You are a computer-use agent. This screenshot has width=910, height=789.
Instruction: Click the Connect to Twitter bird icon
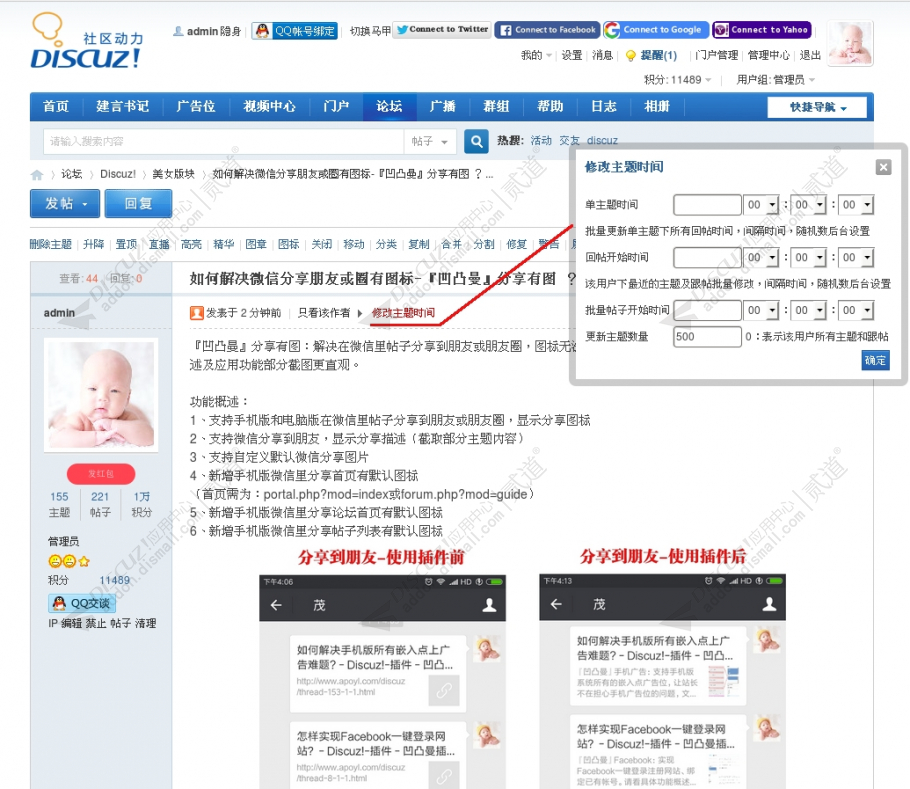(403, 29)
